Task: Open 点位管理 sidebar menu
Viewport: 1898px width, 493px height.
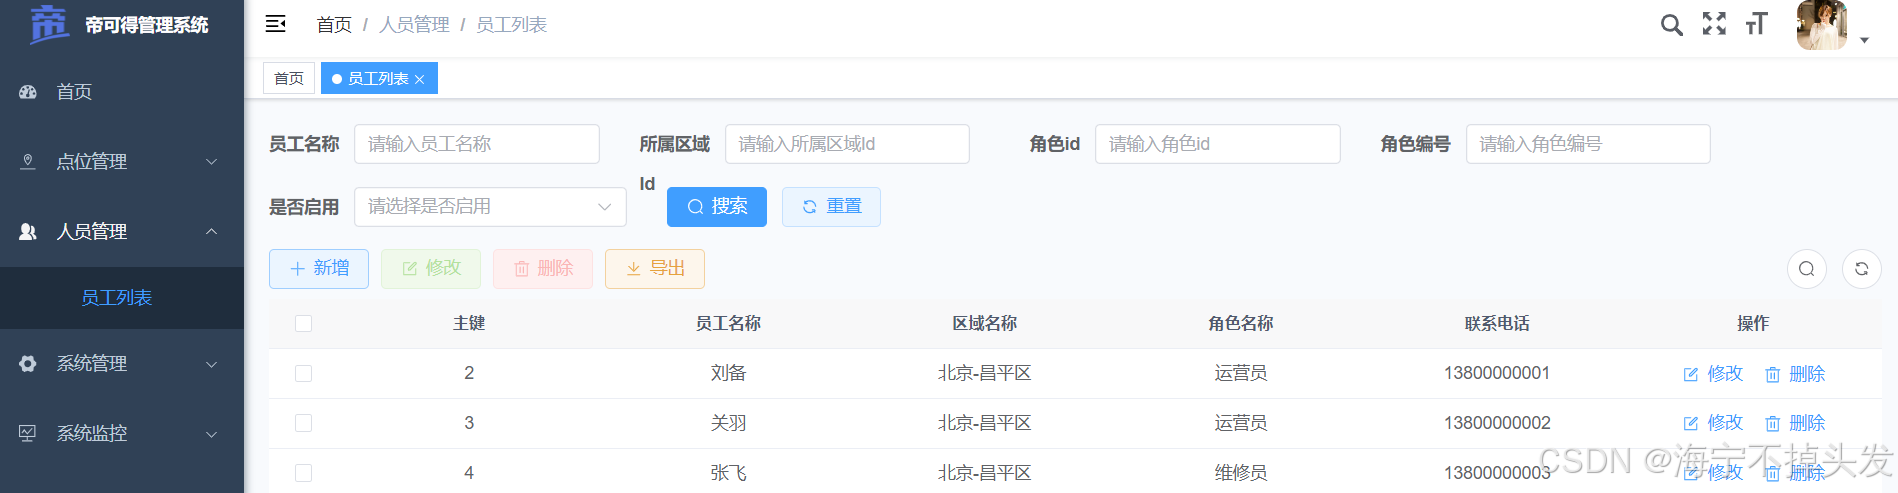Action: [122, 162]
